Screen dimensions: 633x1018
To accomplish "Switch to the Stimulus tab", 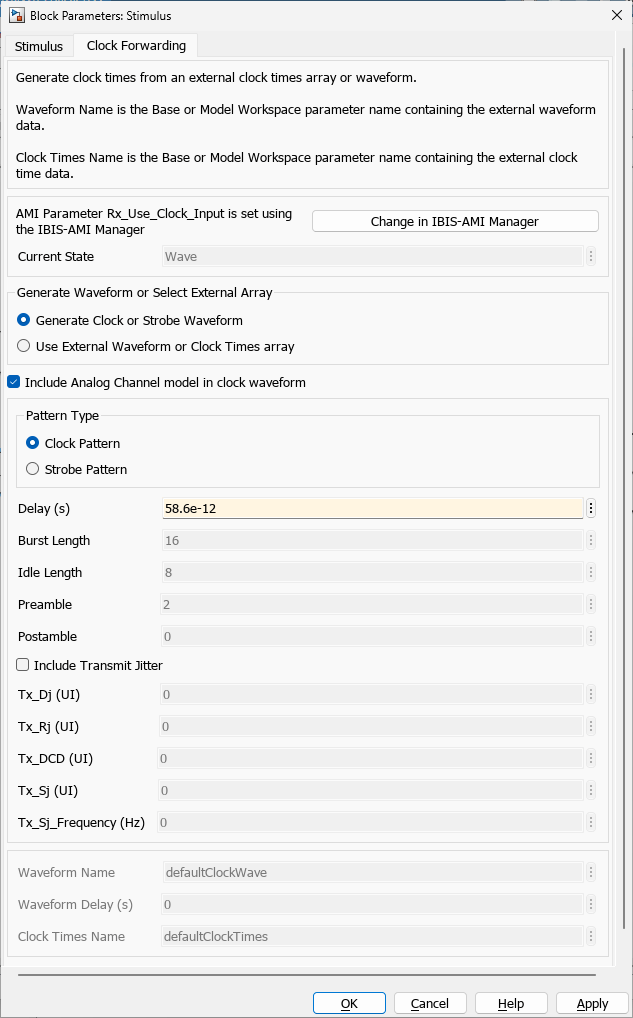I will (x=39, y=46).
